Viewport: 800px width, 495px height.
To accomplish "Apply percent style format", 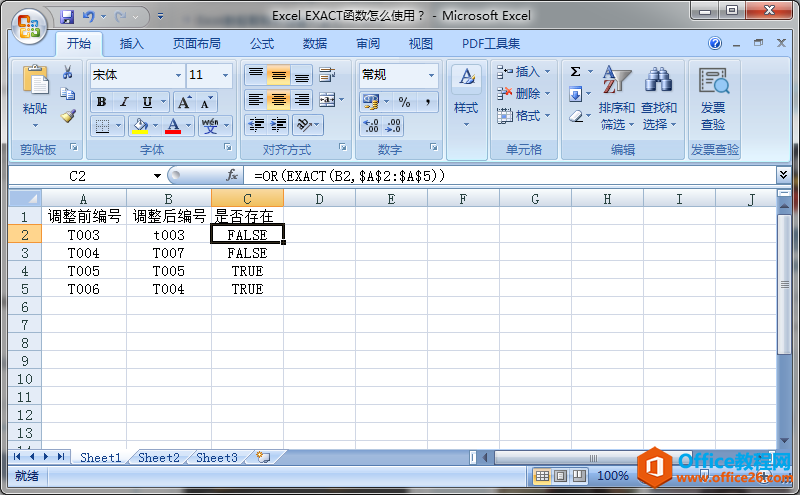I will 405,102.
